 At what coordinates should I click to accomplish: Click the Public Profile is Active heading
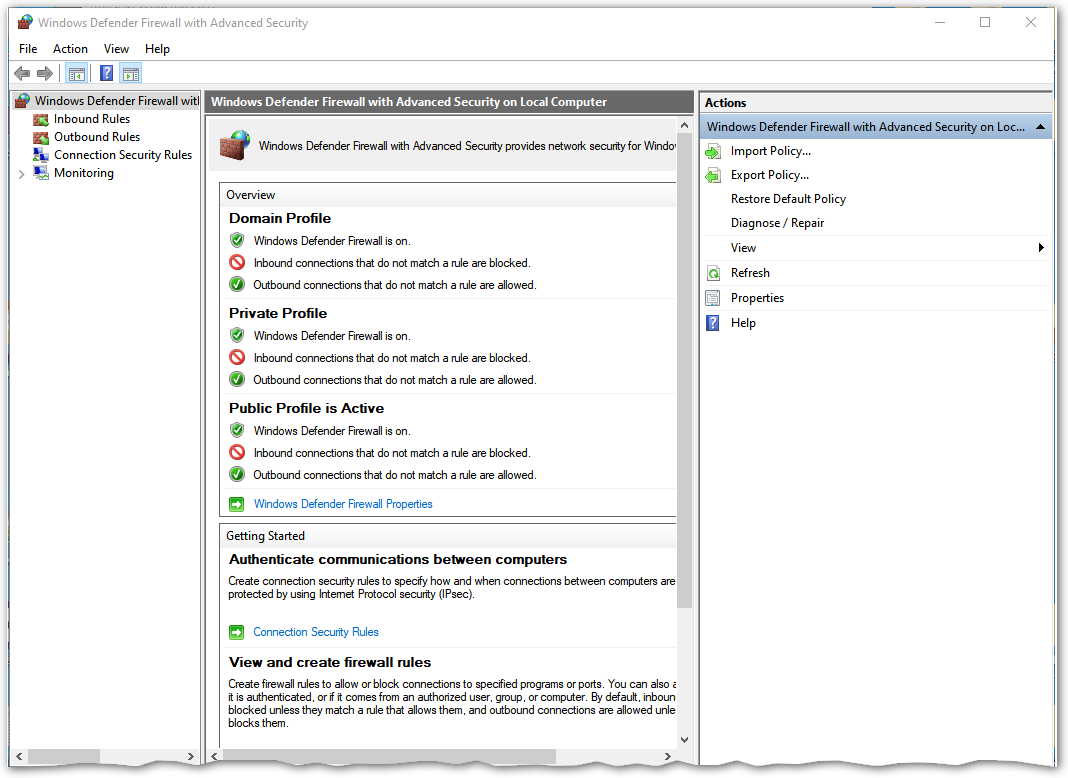point(307,408)
